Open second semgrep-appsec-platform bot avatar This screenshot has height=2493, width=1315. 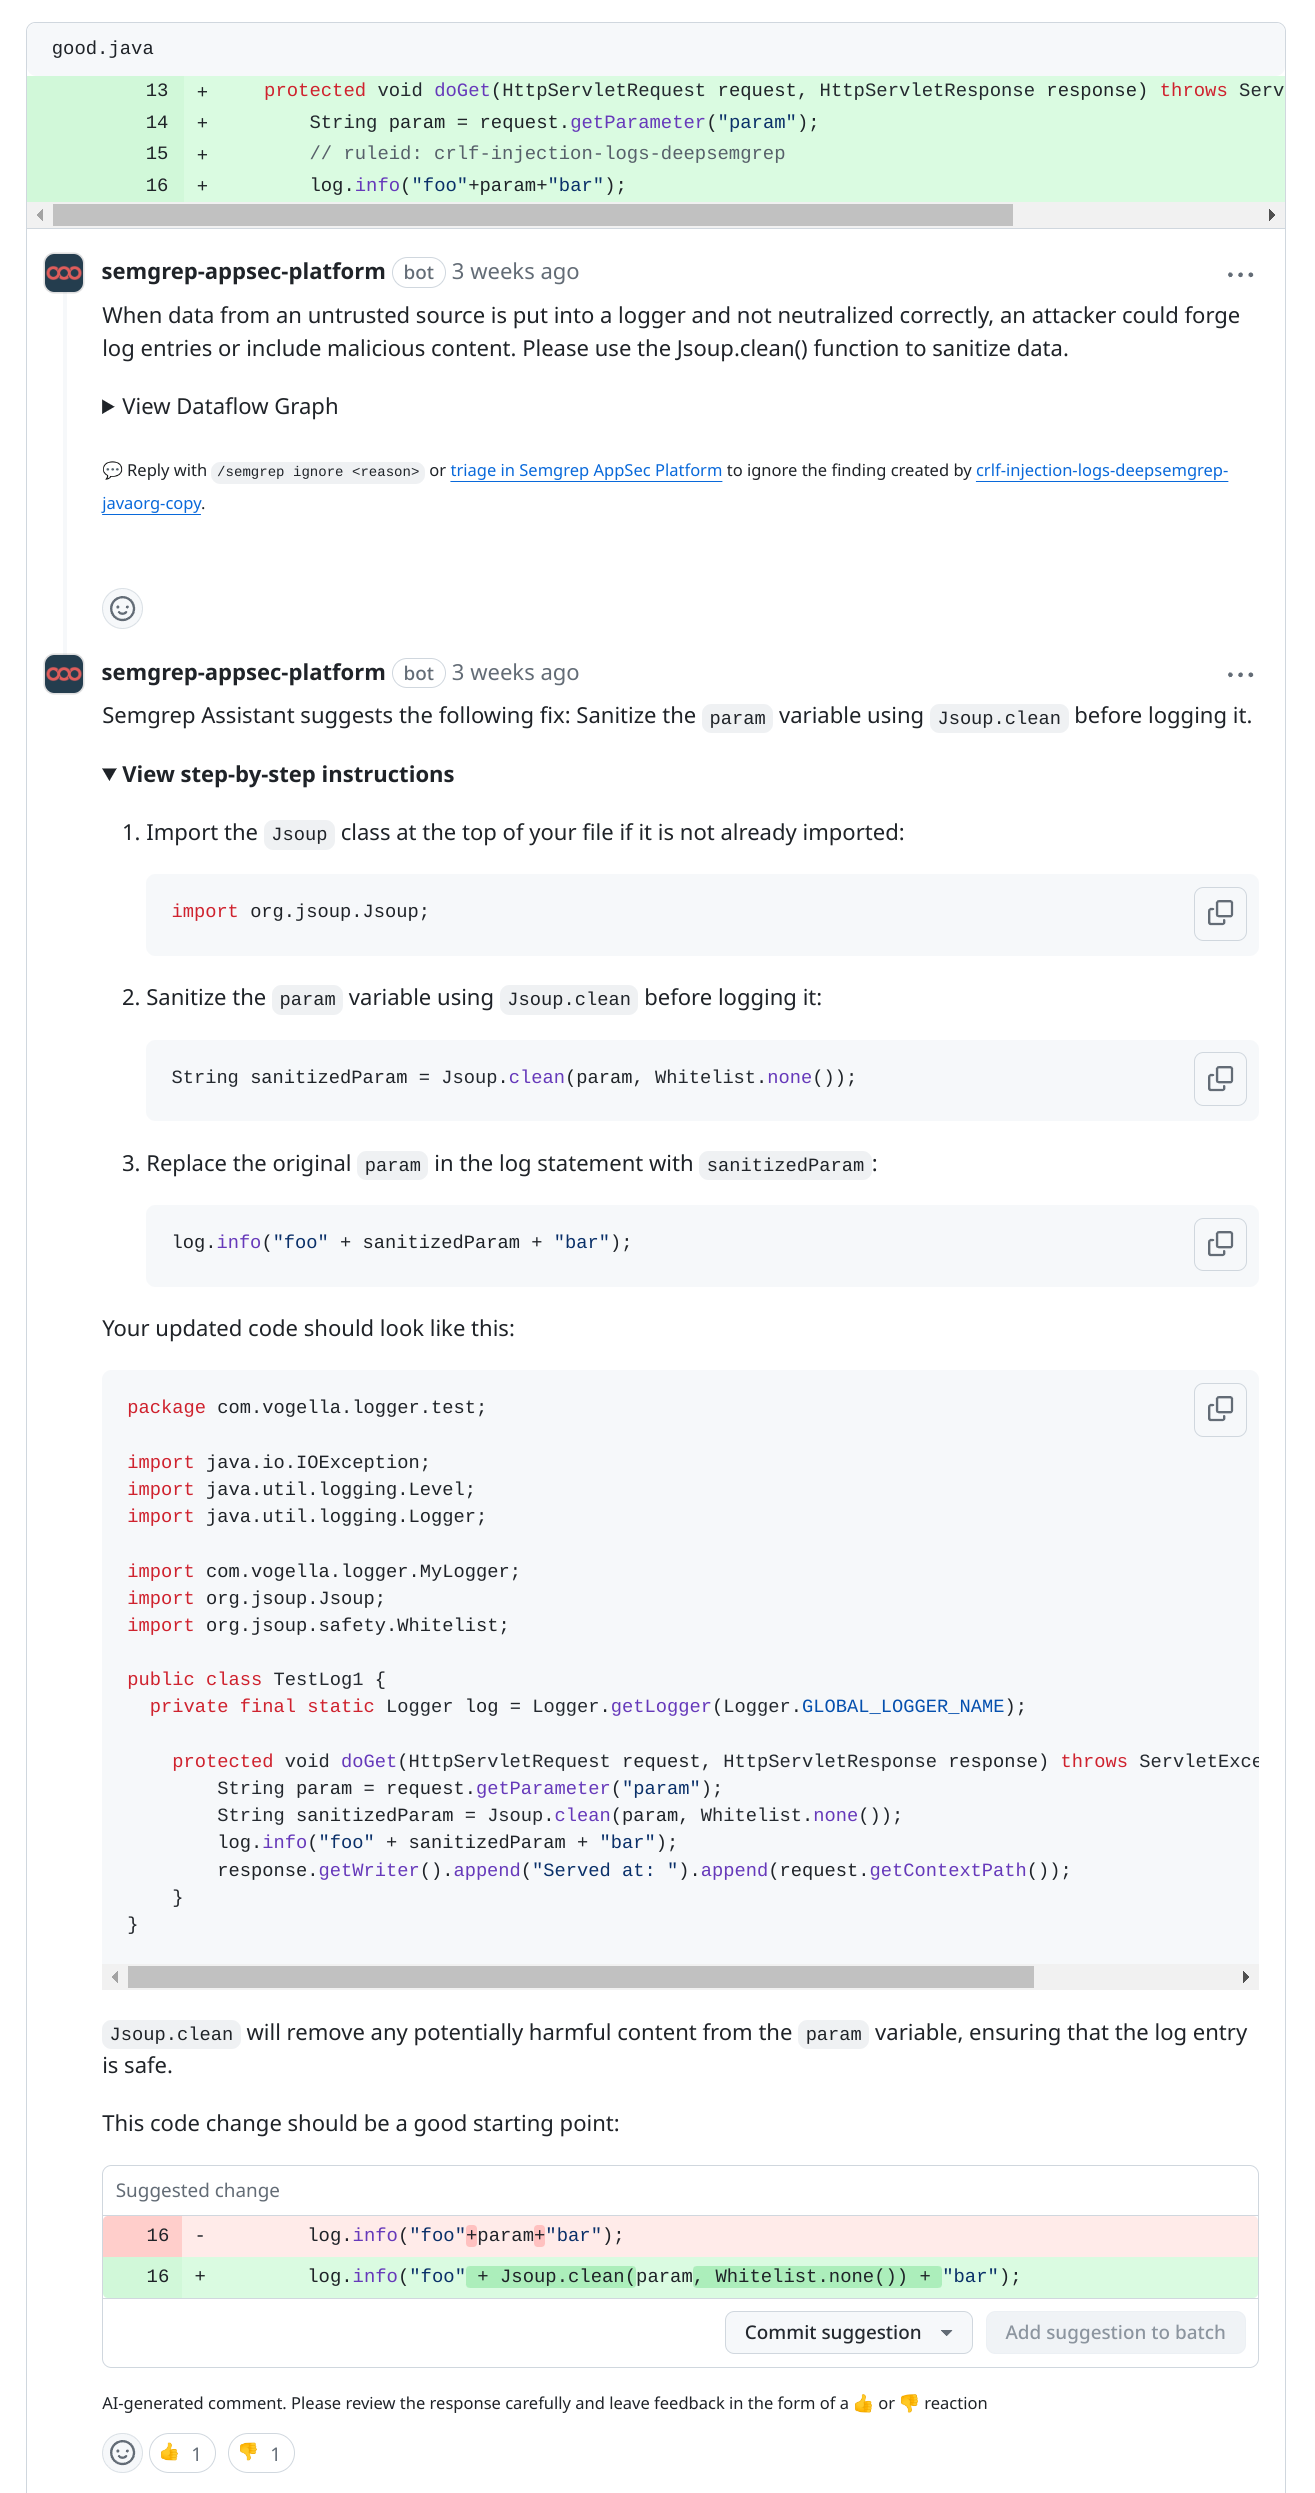[63, 674]
